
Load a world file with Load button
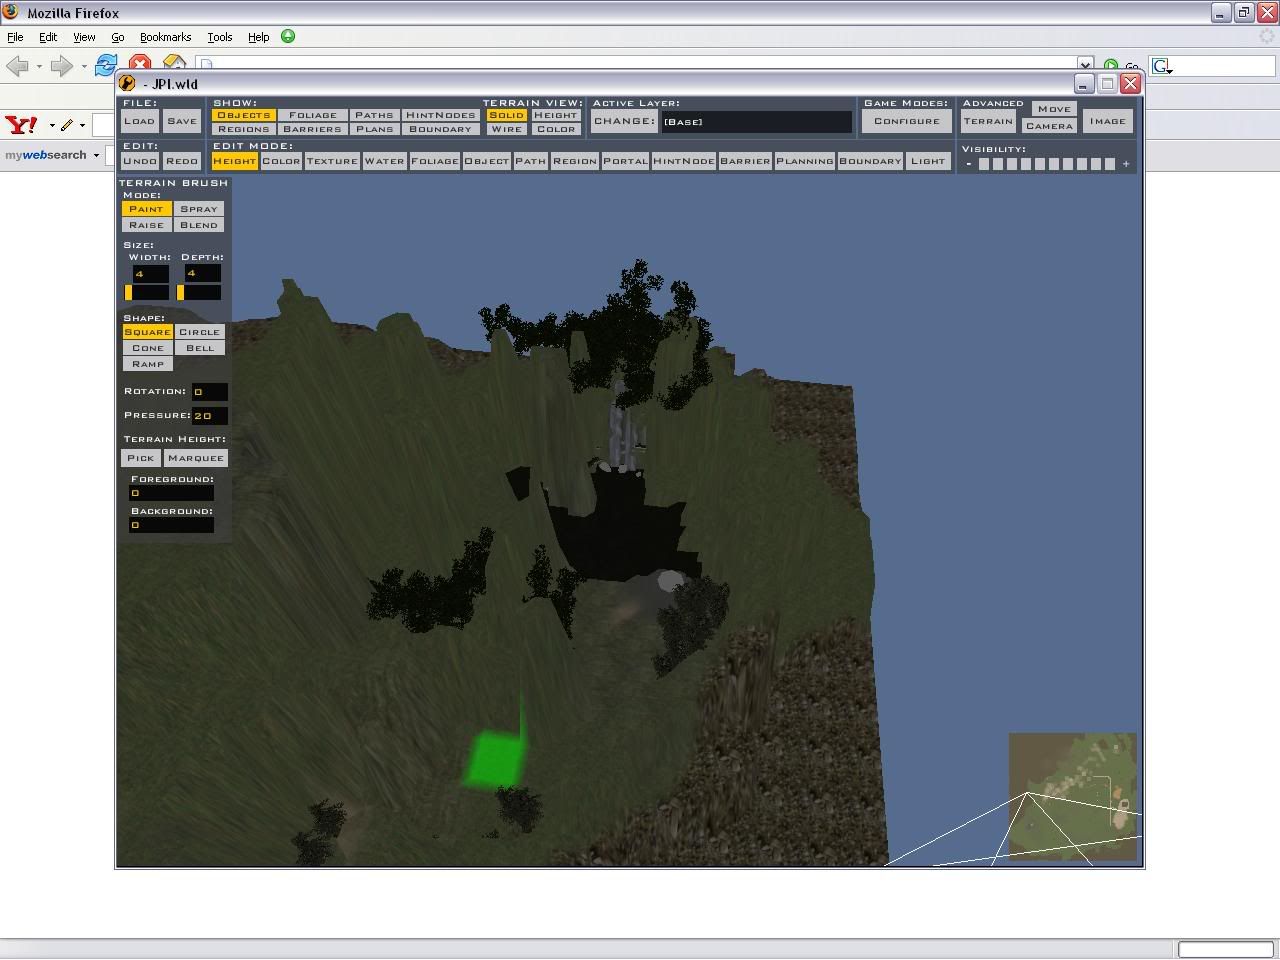click(139, 121)
